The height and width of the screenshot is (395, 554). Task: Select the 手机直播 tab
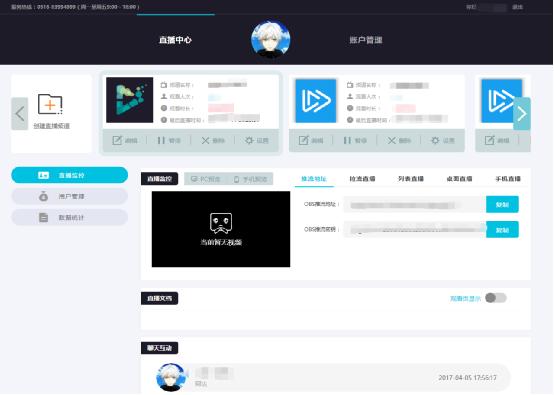tap(508, 179)
